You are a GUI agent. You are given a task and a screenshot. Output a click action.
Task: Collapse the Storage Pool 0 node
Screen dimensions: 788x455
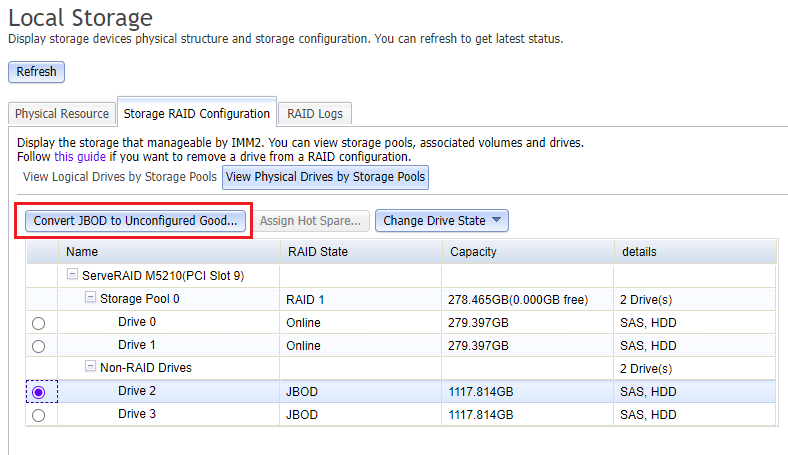tap(90, 298)
